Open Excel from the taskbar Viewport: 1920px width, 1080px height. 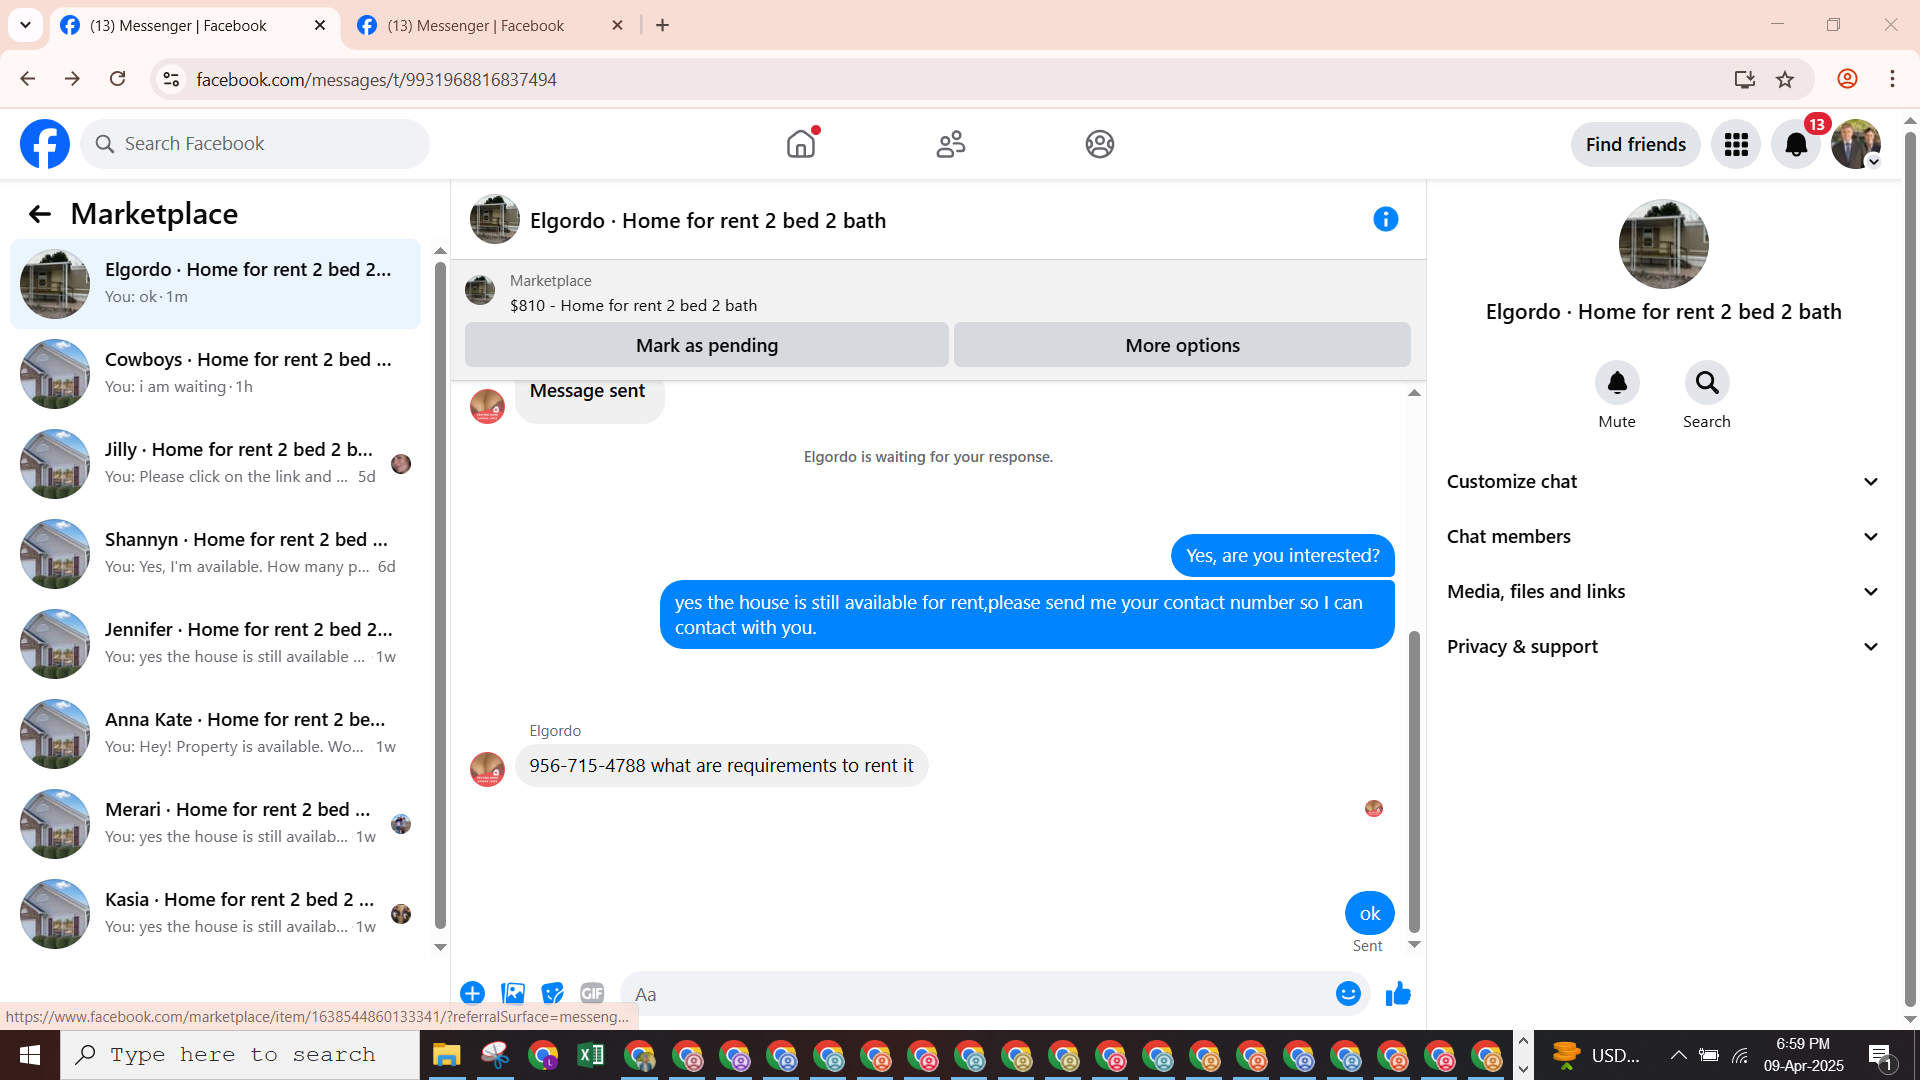591,1055
